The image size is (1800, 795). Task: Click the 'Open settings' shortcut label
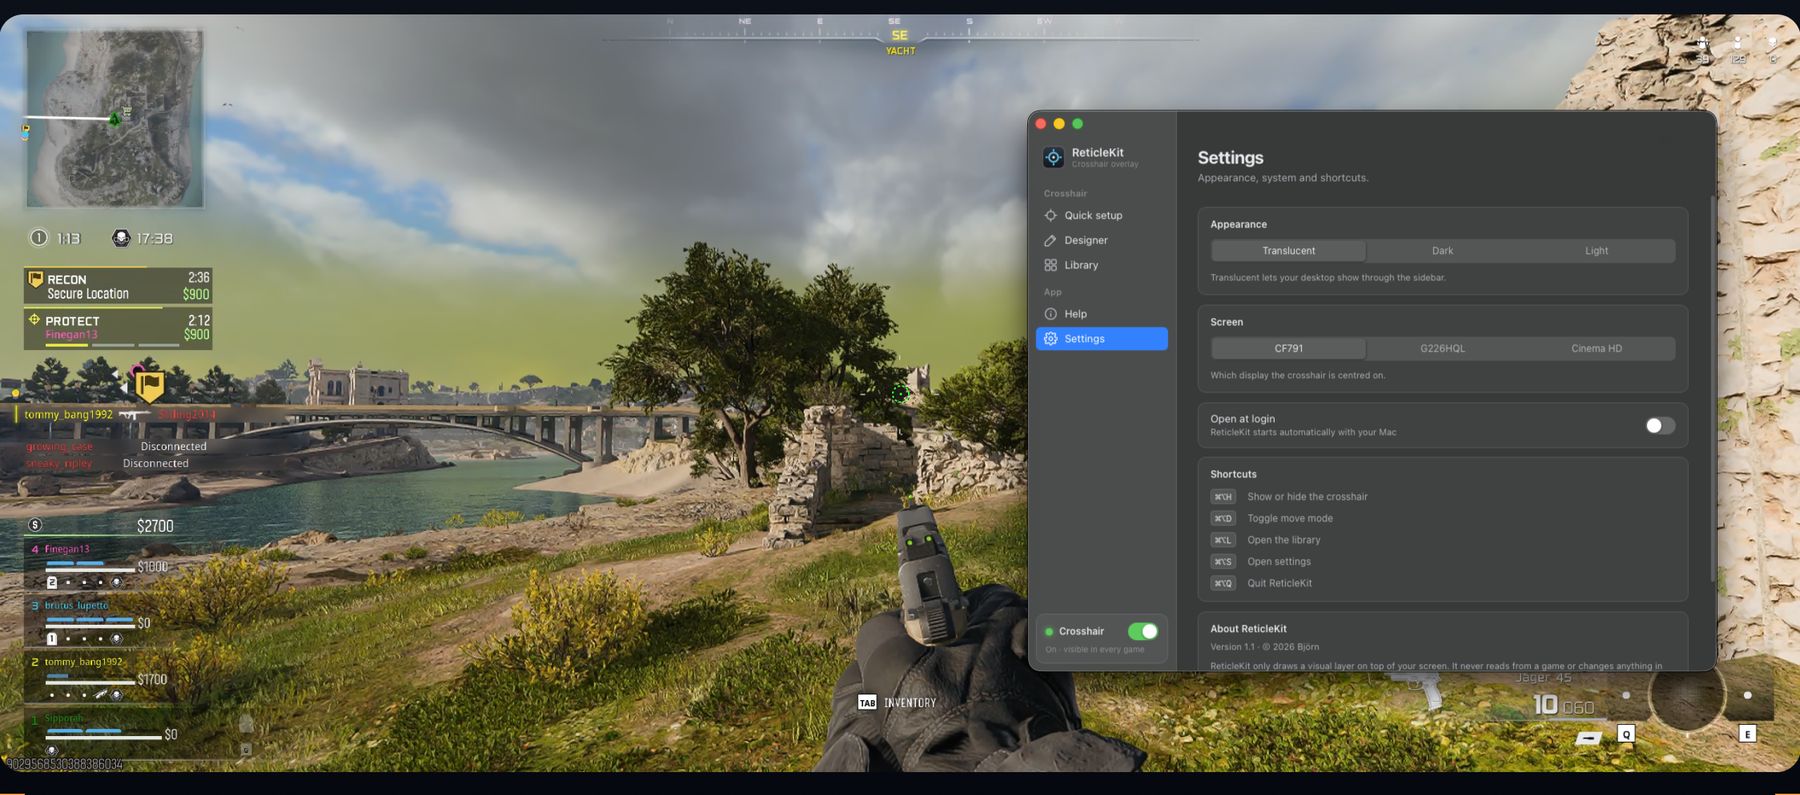tap(1279, 562)
